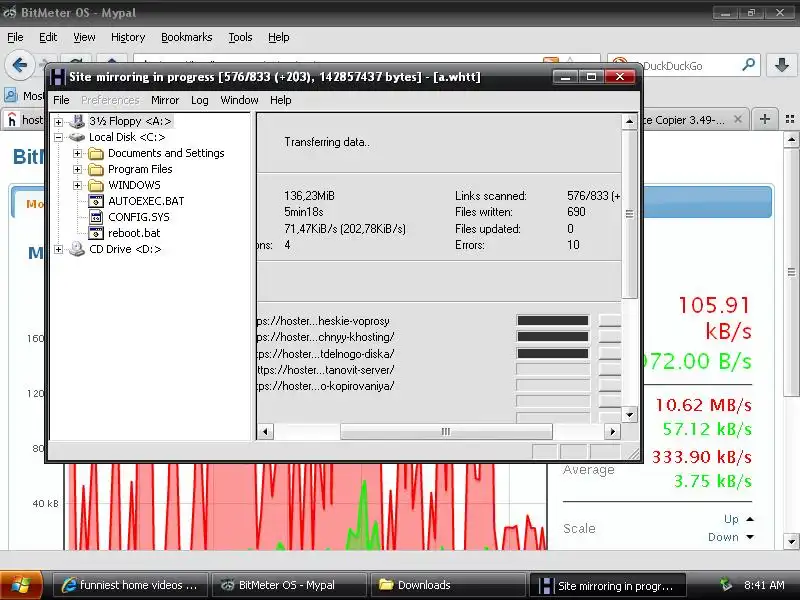Open the browser Downloads arrow button
This screenshot has width=800, height=600.
point(782,65)
